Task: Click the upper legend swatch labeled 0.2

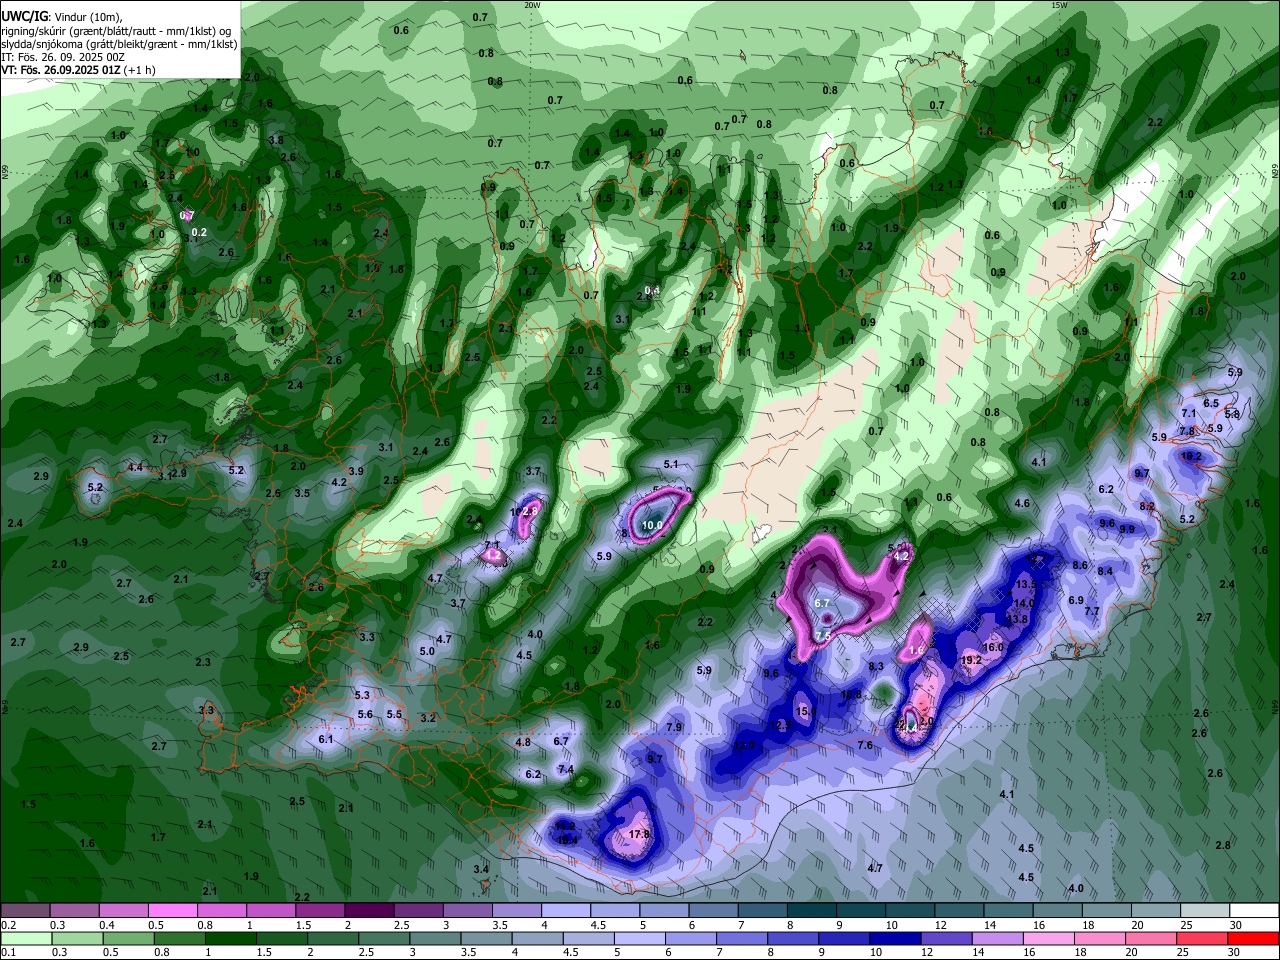Action: 25,910
